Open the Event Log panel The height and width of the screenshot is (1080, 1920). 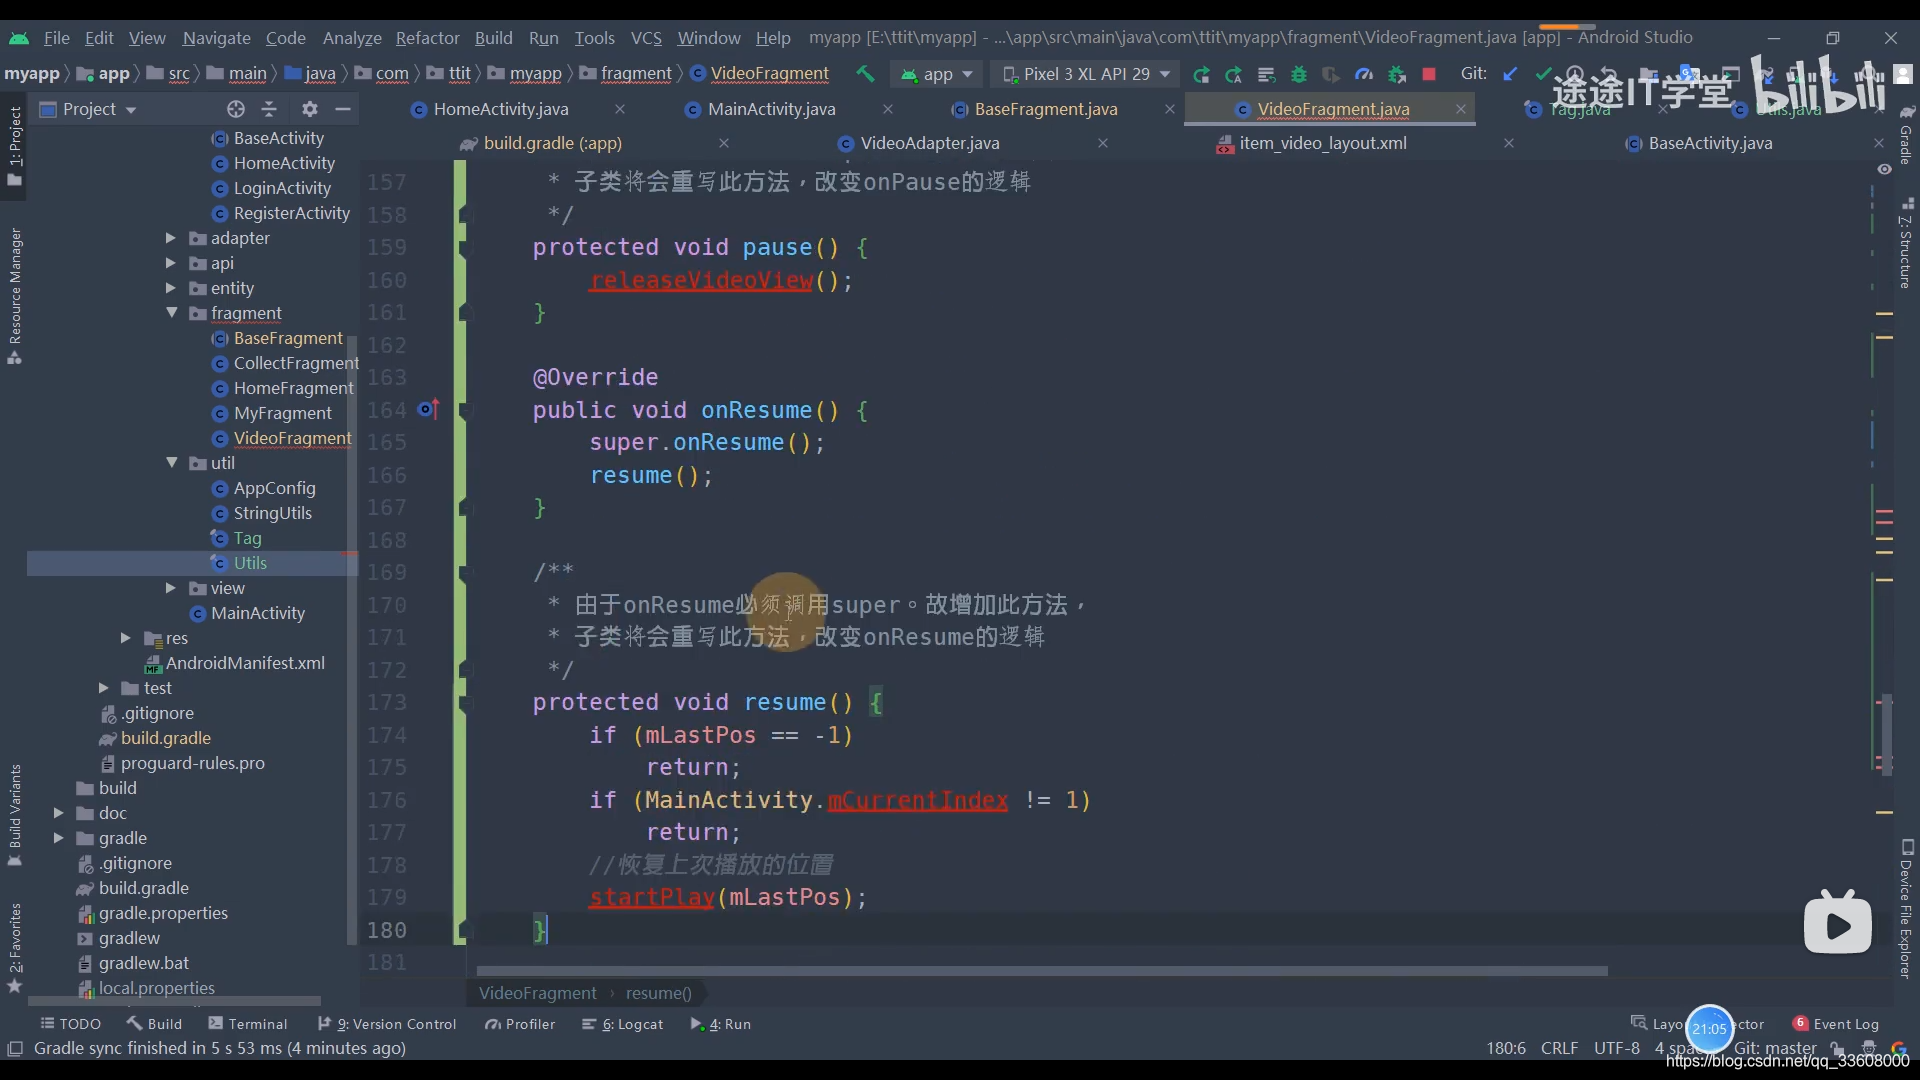pyautogui.click(x=1836, y=1024)
